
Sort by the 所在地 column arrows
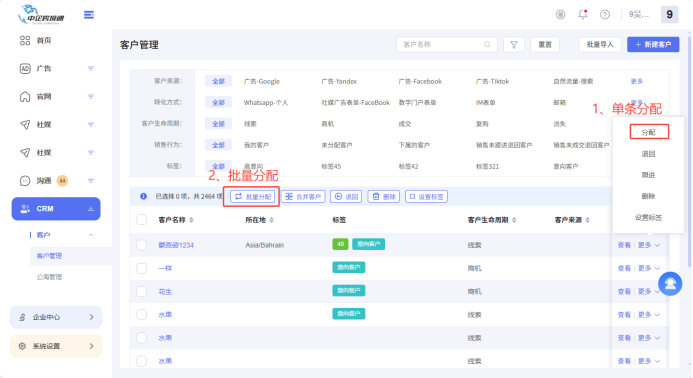coord(271,220)
